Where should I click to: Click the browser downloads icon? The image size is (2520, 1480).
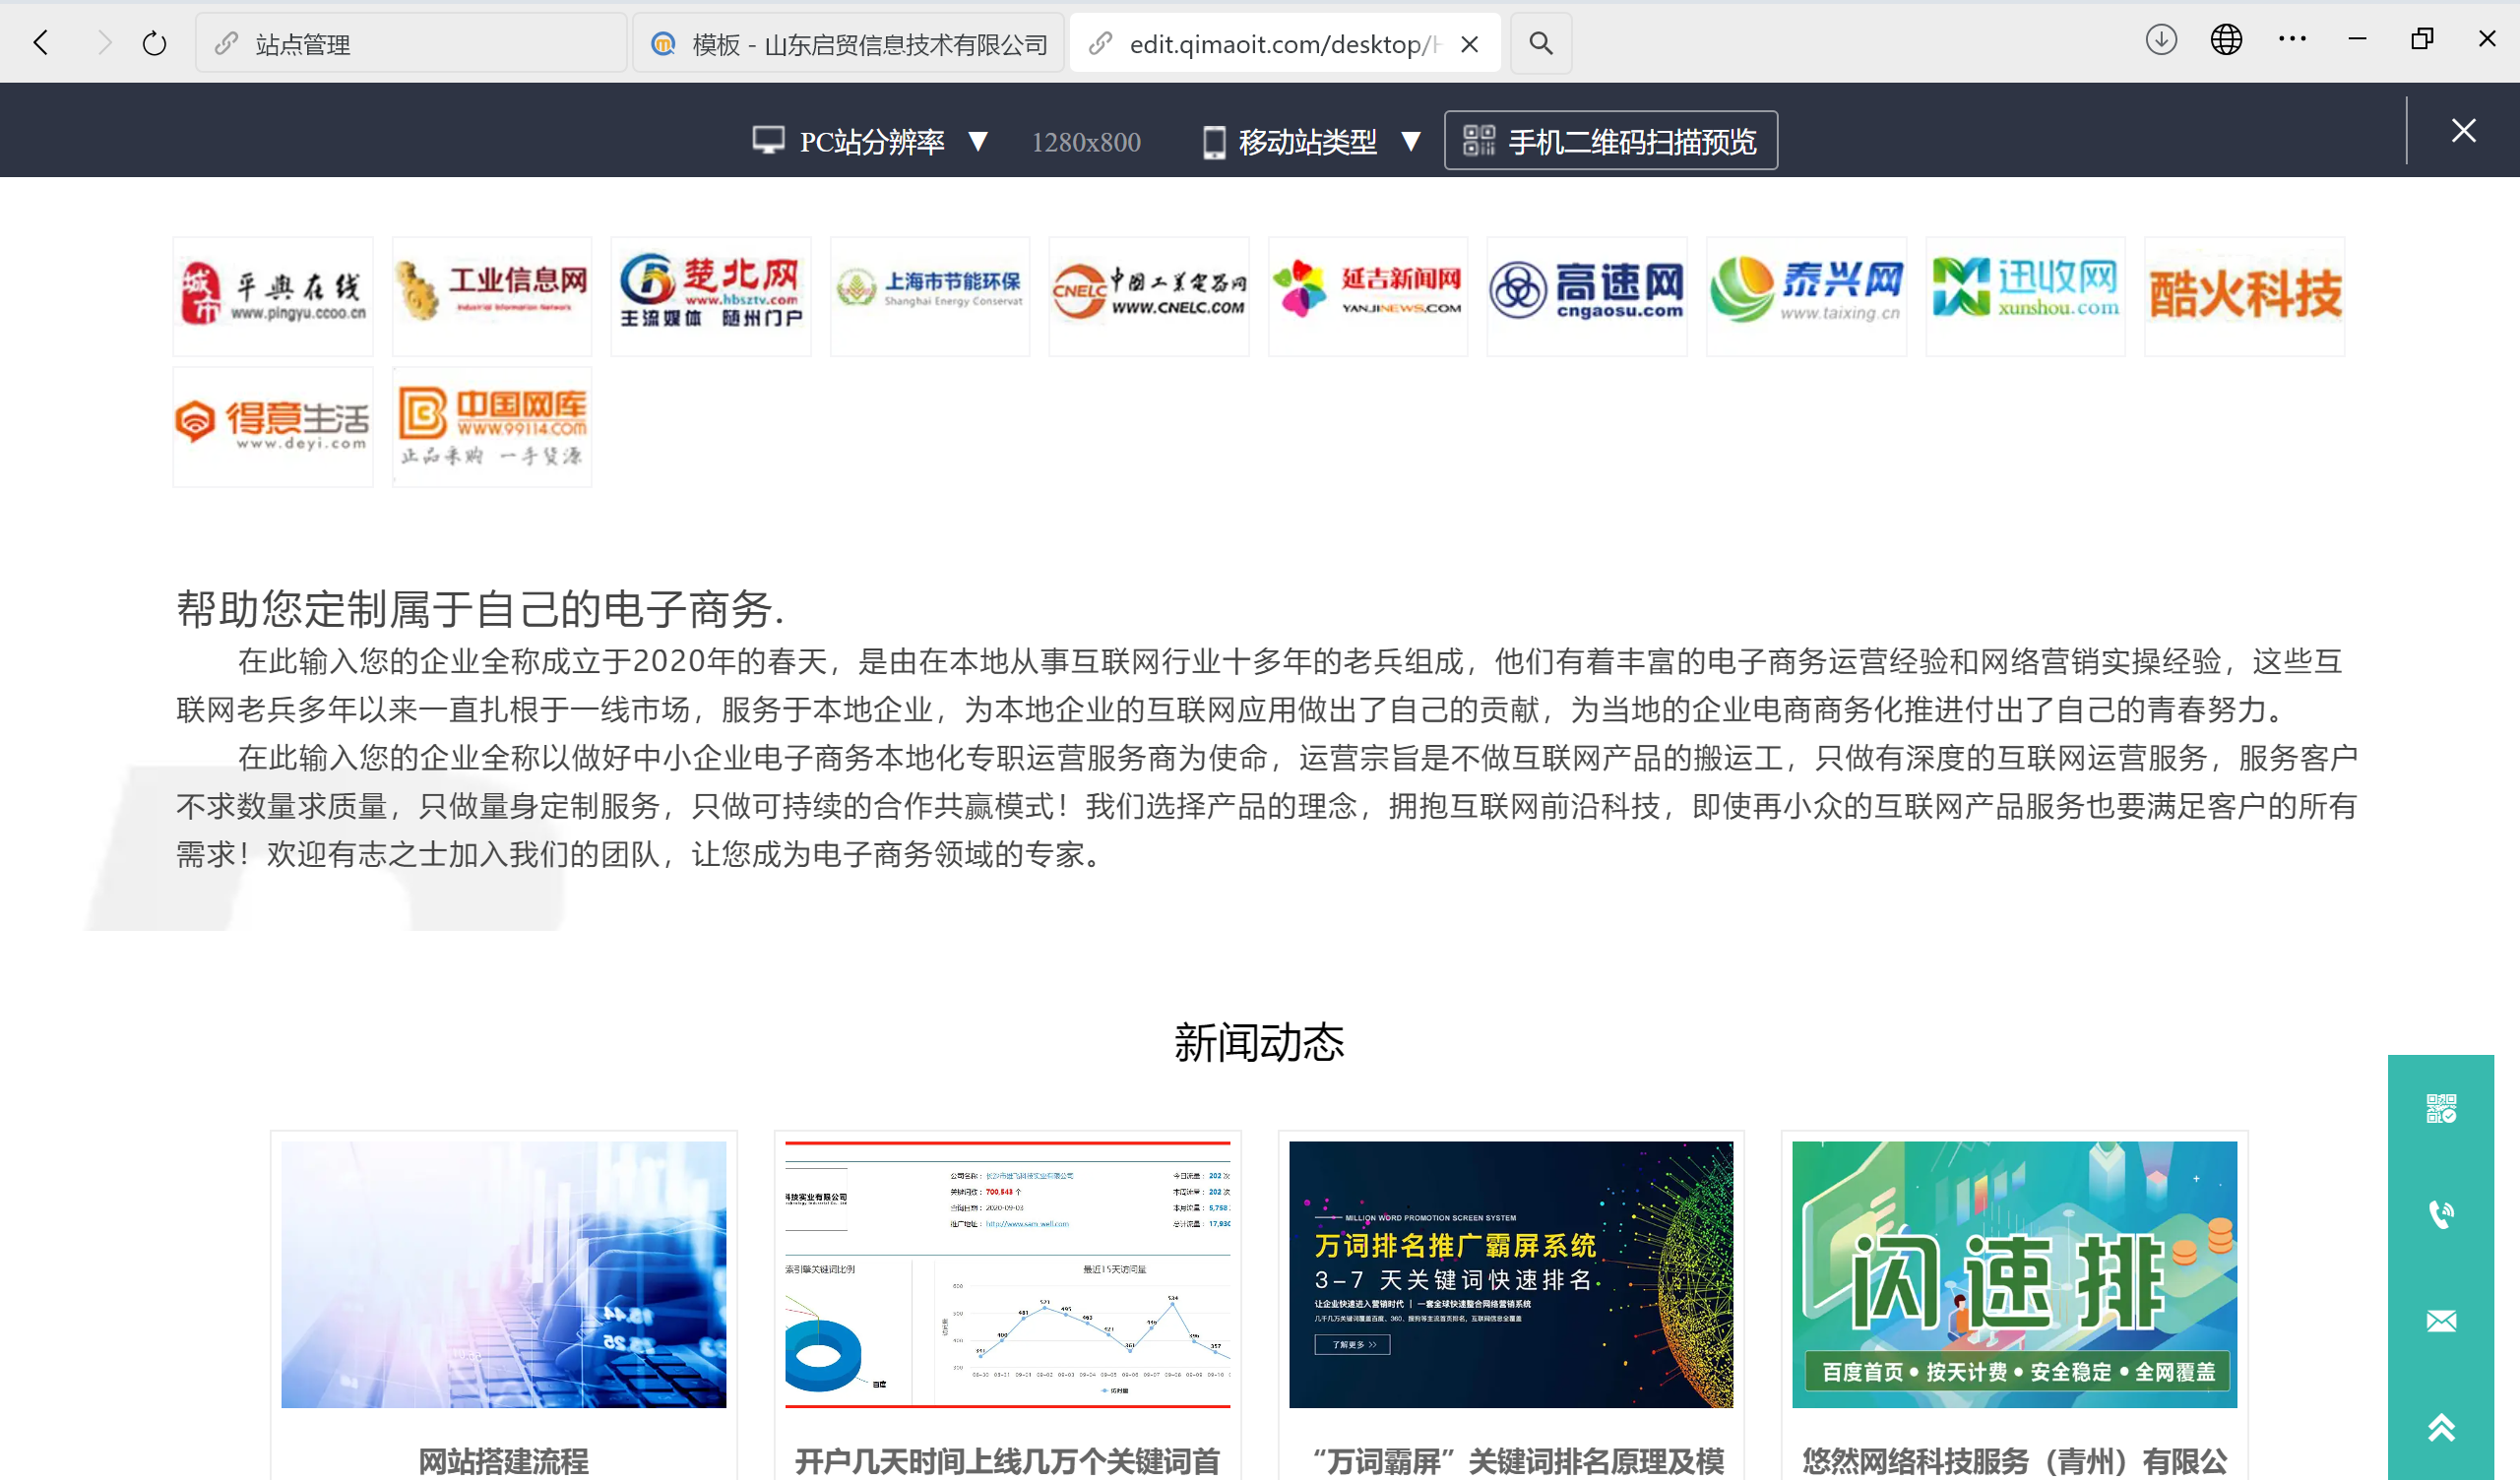(2161, 40)
